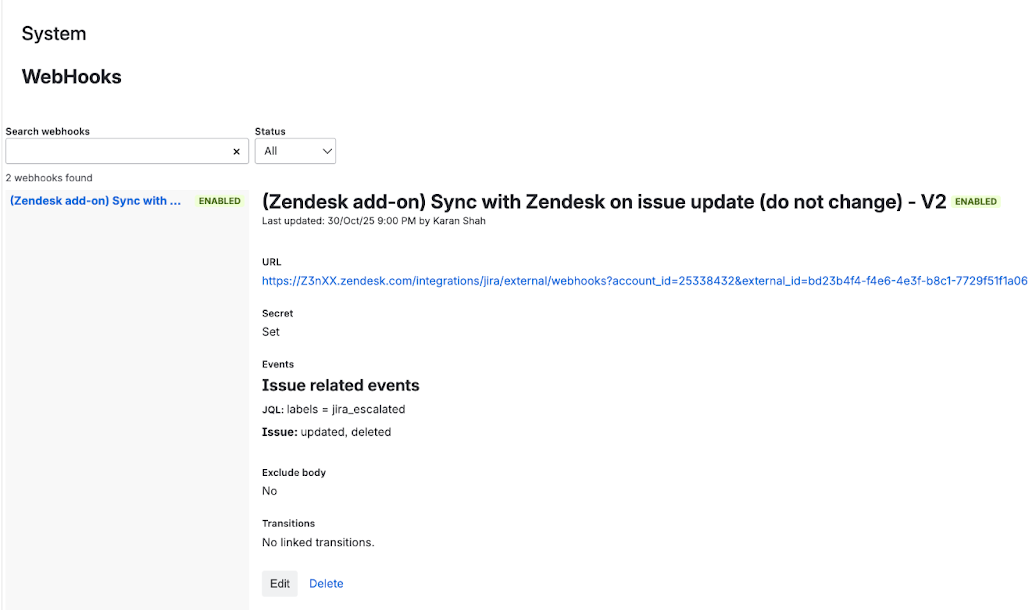Click into the Search webhooks input box

coord(117,152)
